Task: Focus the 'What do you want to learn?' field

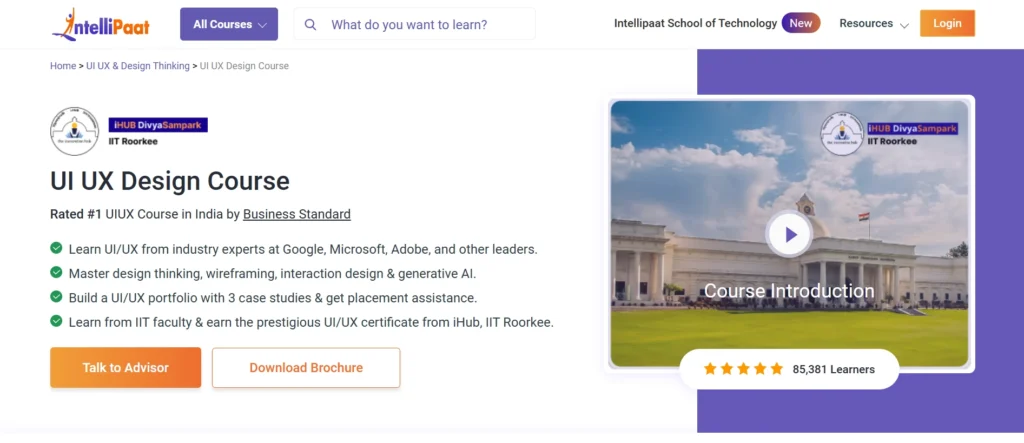Action: (414, 24)
